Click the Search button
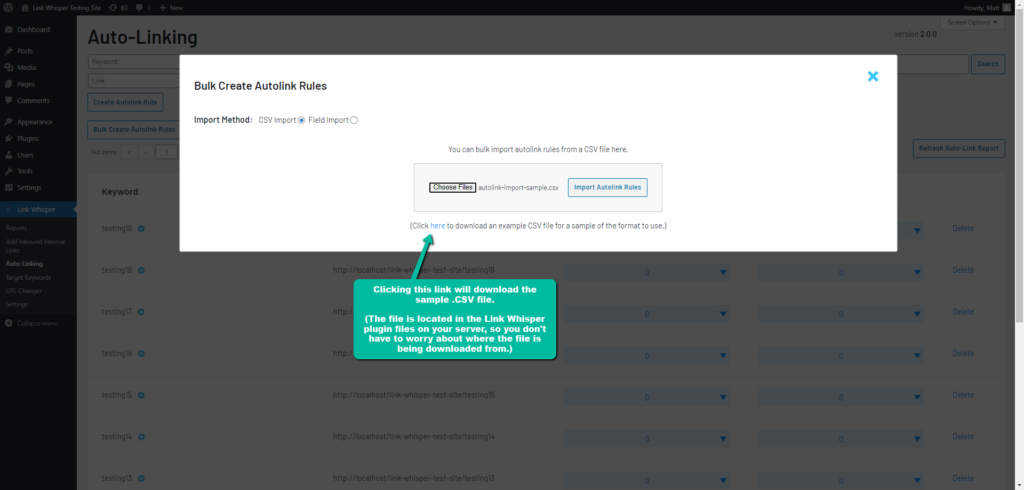The height and width of the screenshot is (490, 1024). coord(988,64)
